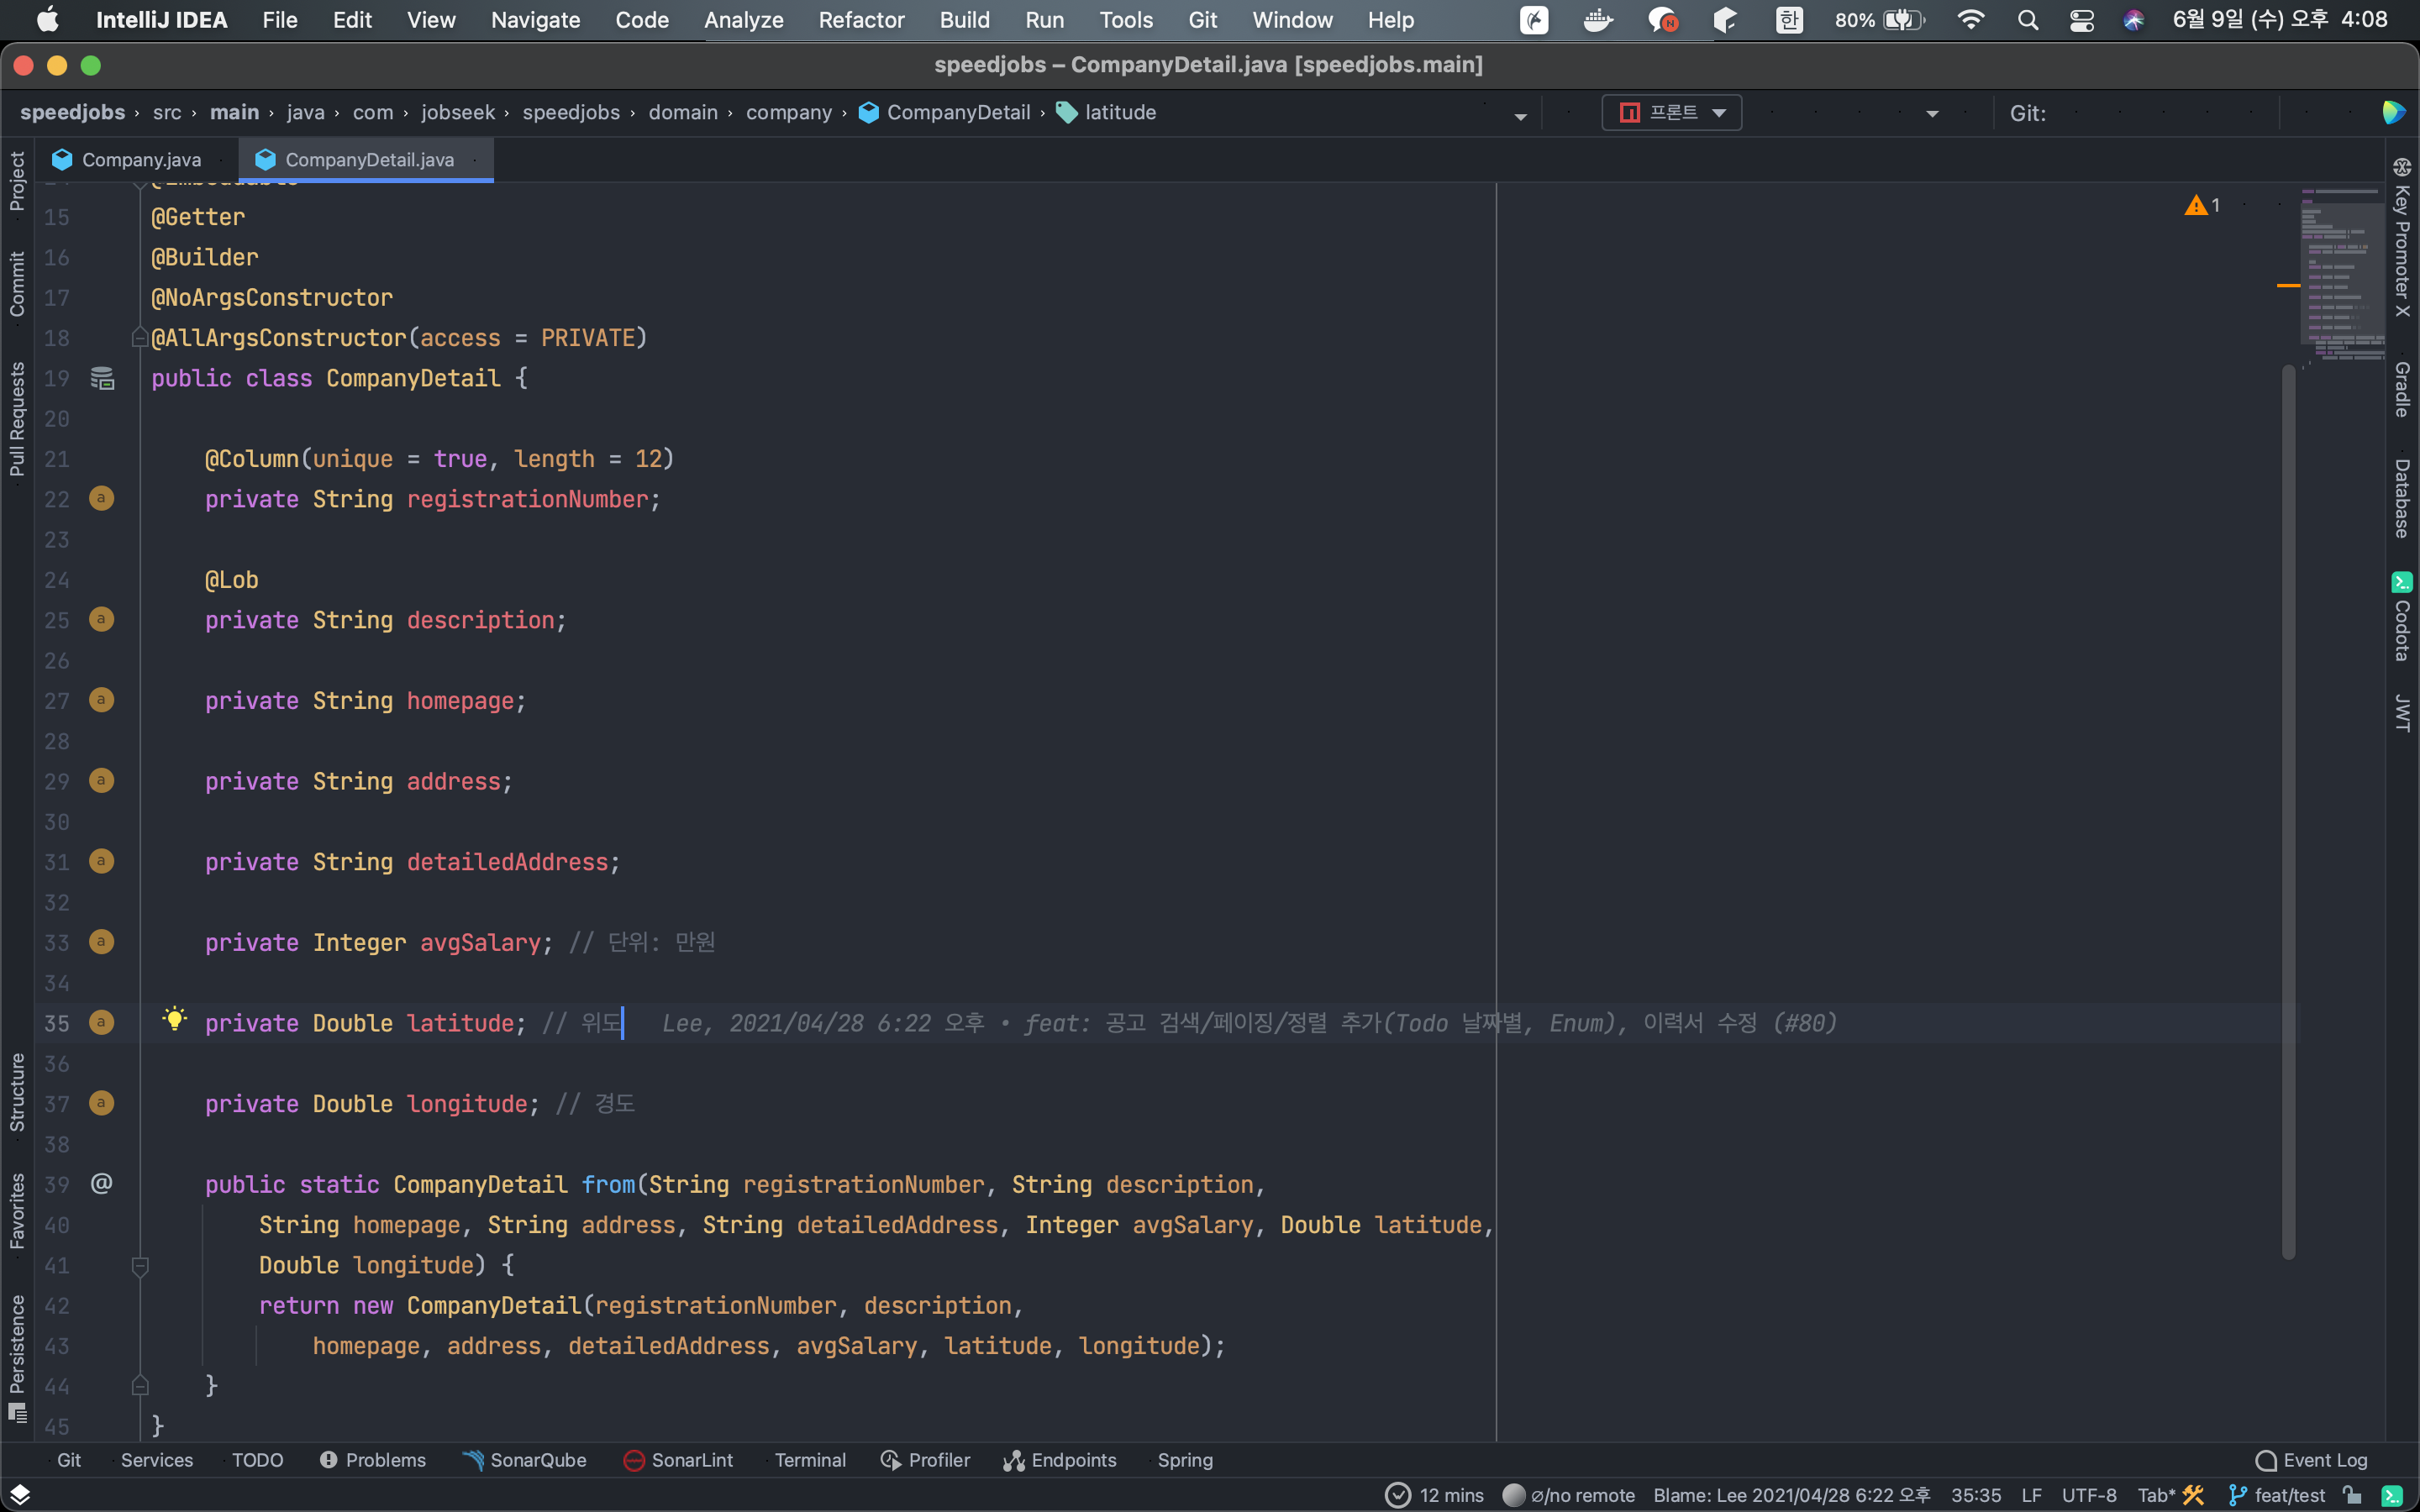The image size is (2420, 1512).
Task: Open the Codota side panel
Action: tap(2402, 617)
